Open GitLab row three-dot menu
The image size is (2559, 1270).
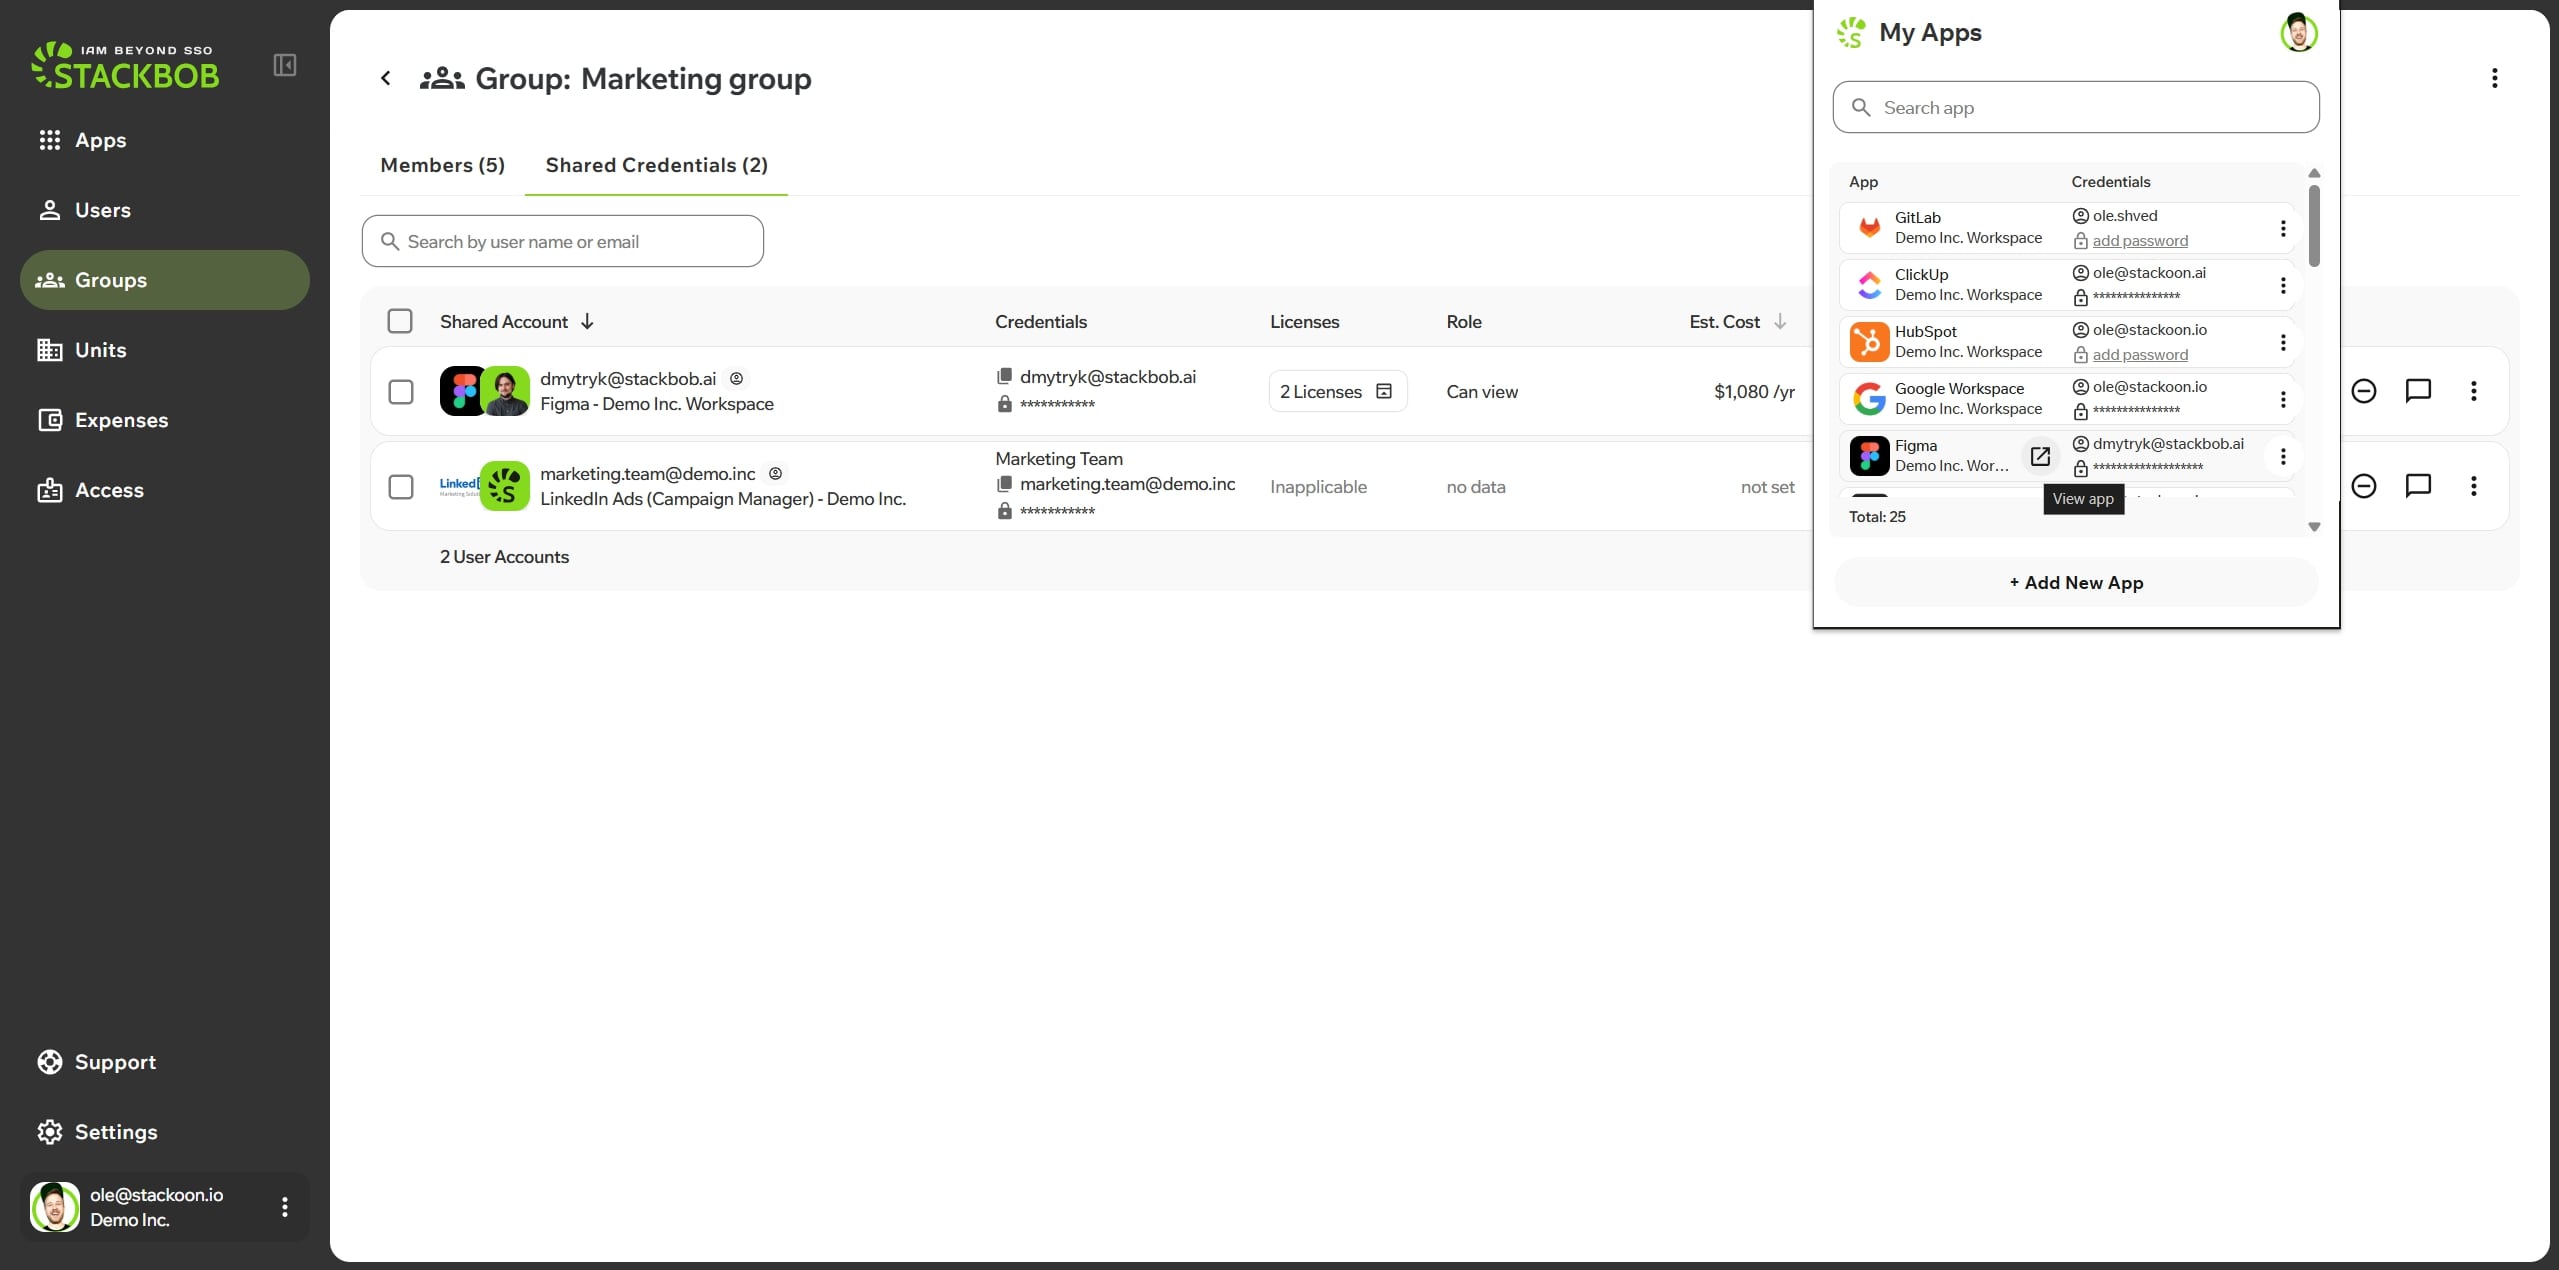tap(2283, 228)
